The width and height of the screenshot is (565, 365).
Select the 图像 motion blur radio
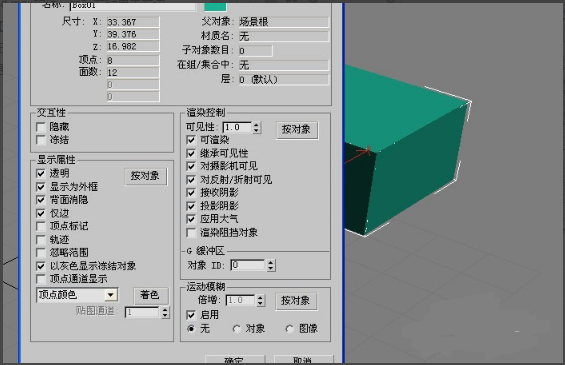point(289,329)
